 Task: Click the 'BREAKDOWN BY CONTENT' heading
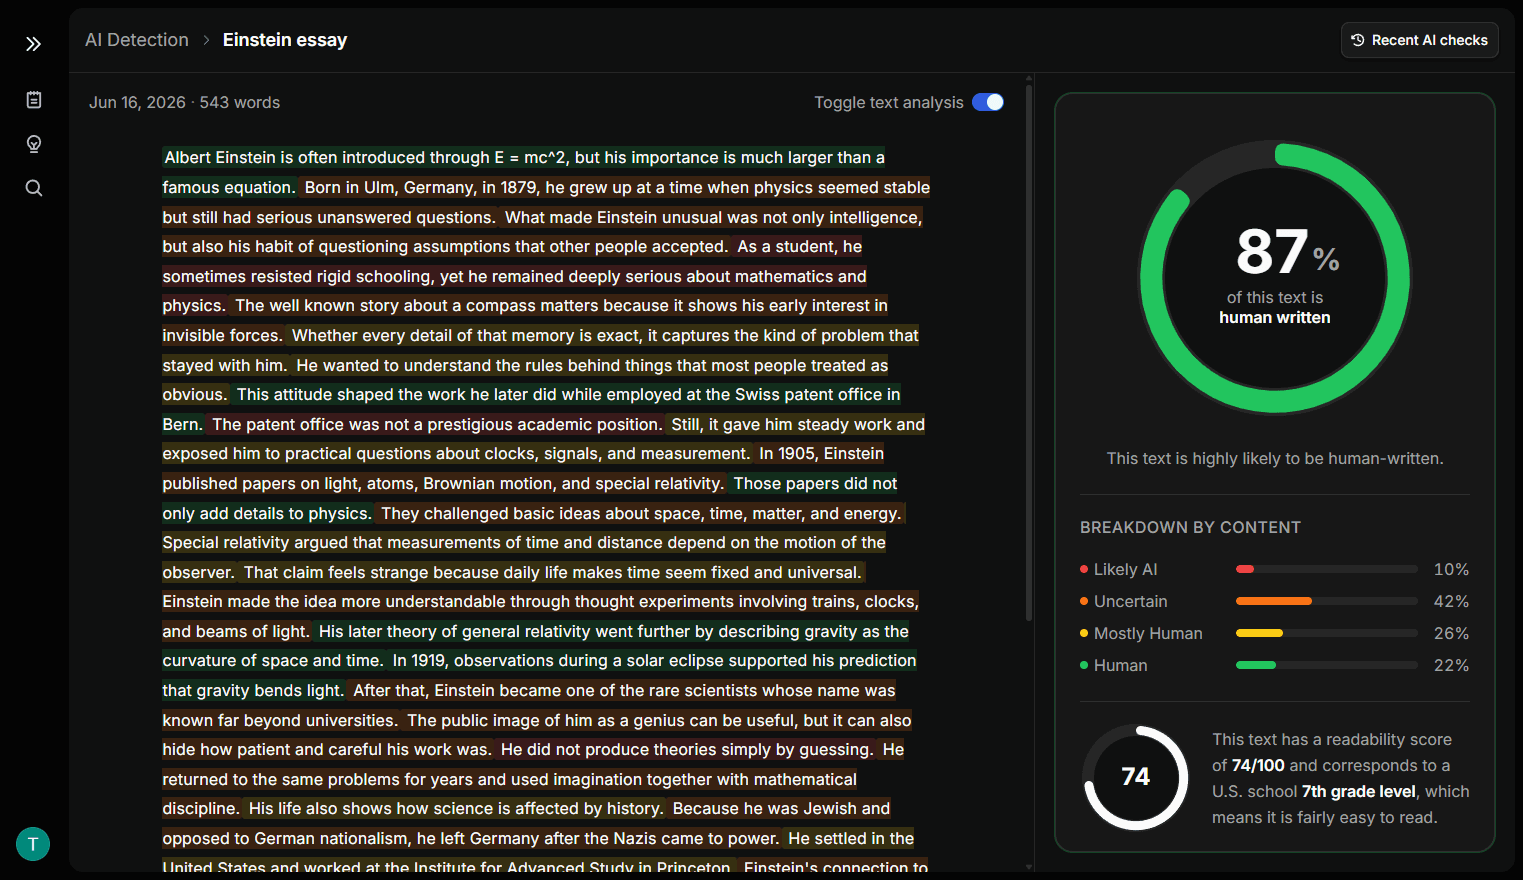pos(1190,527)
